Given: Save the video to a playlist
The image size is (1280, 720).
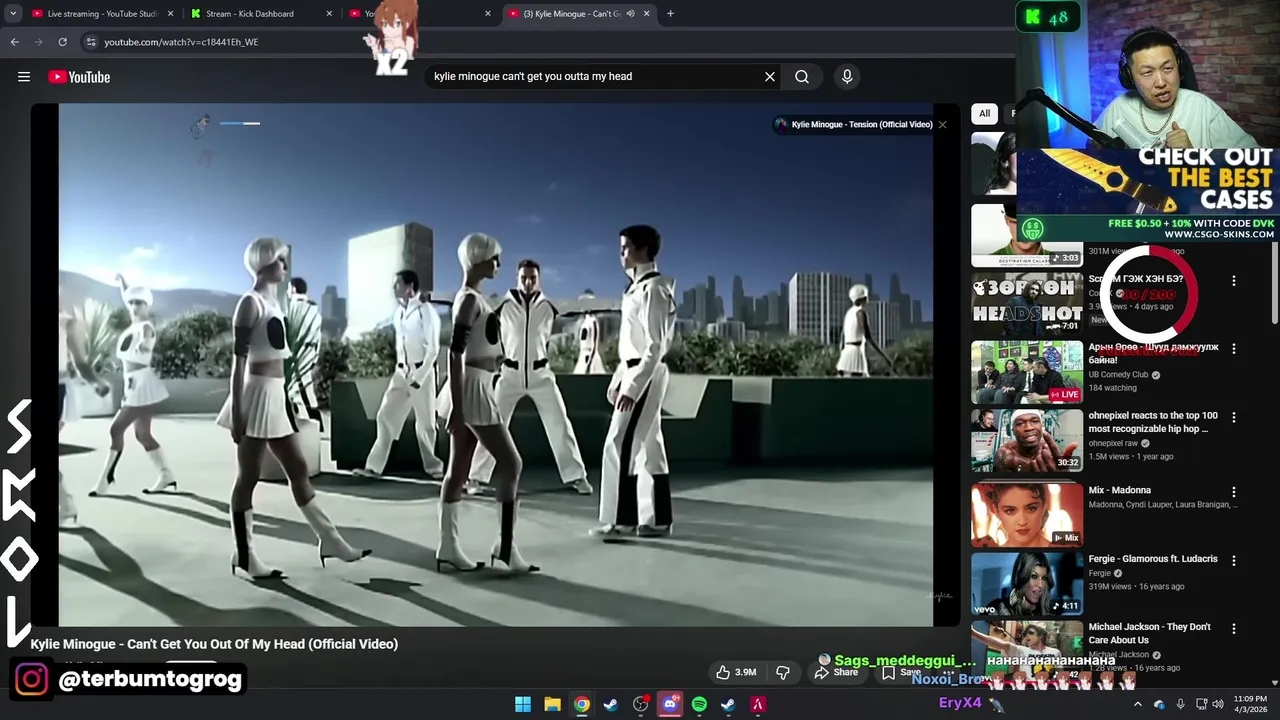Looking at the screenshot, I should pos(900,672).
